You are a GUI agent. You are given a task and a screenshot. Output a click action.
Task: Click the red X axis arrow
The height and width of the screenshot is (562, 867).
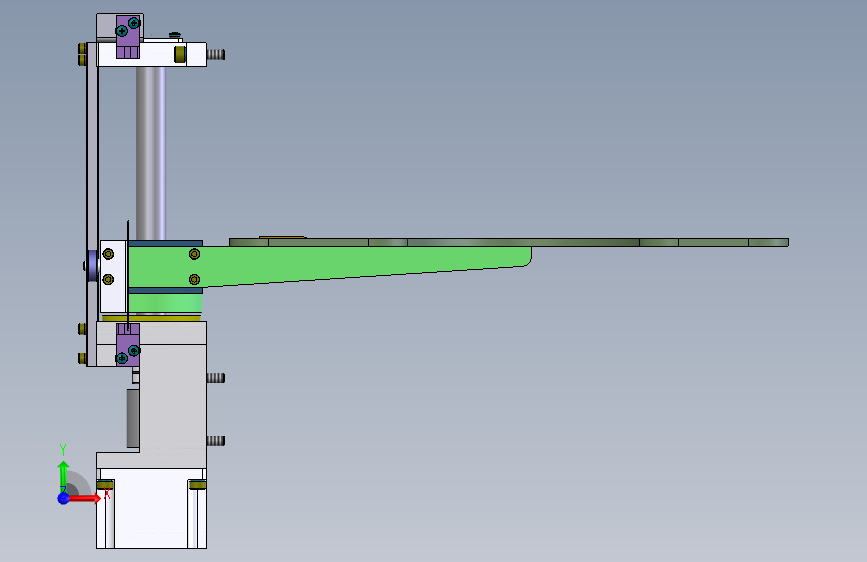(85, 498)
